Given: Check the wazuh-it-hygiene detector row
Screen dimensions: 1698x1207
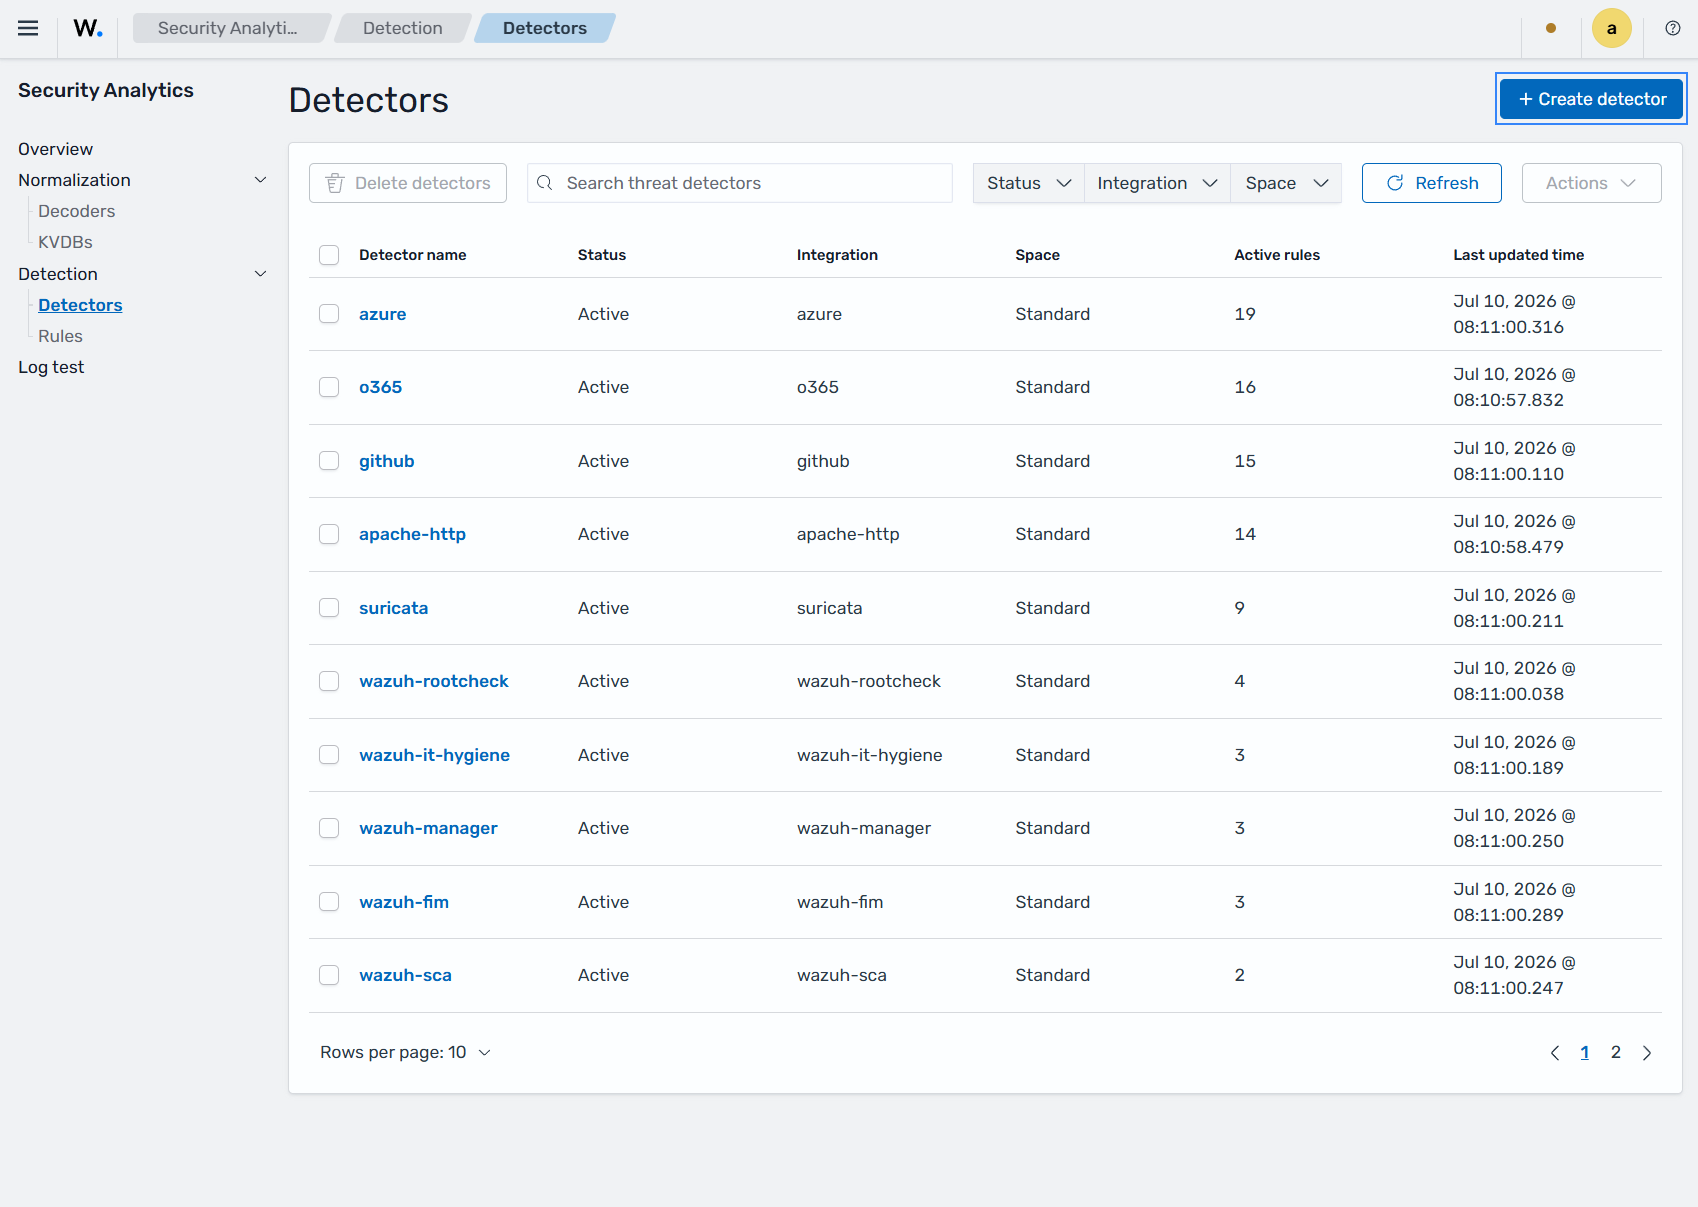Looking at the screenshot, I should tap(329, 755).
